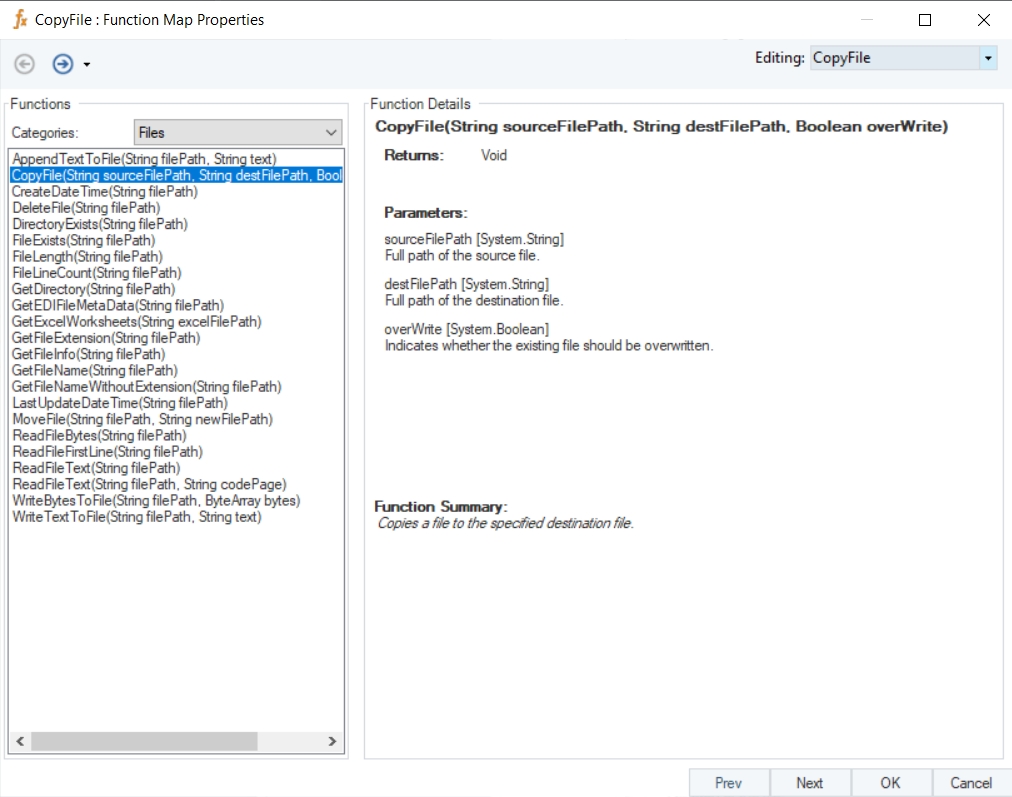Select ReadFileText with codePage parameter
This screenshot has height=797, width=1012.
149,484
